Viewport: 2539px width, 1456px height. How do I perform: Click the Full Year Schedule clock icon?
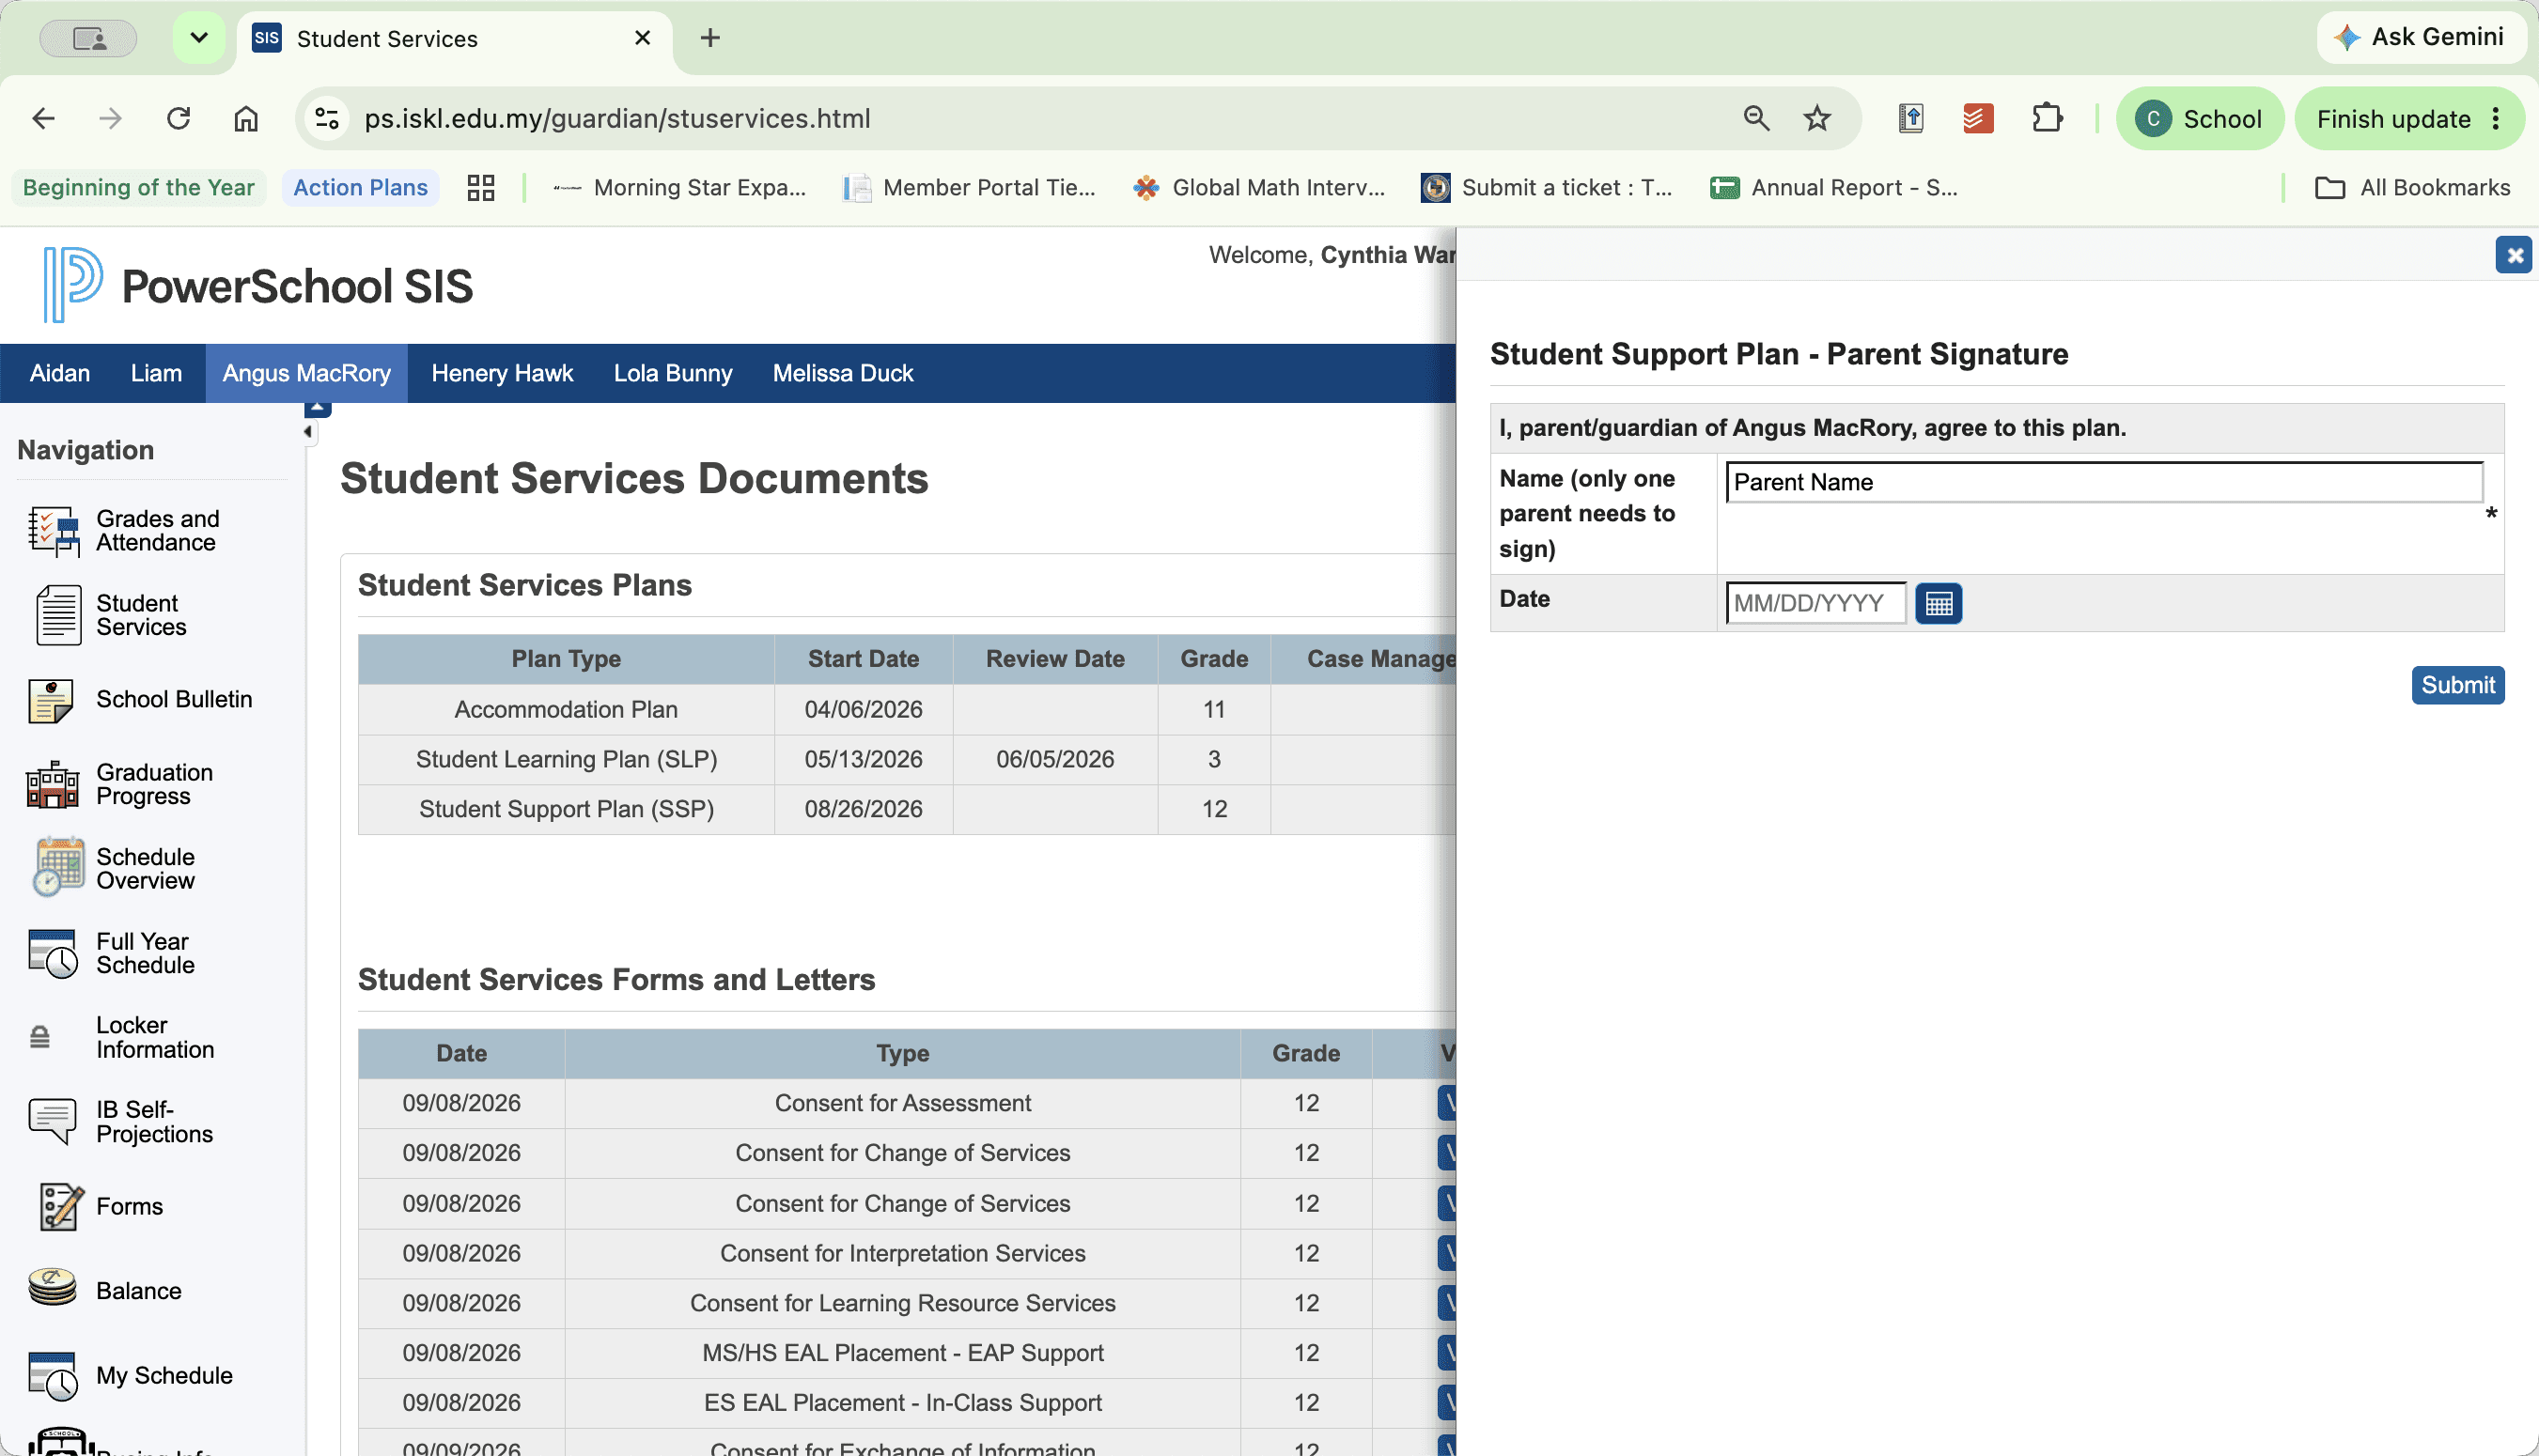[x=53, y=953]
